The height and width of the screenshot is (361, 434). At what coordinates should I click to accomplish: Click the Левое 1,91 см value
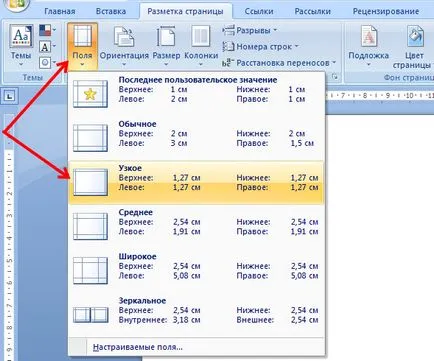click(187, 232)
